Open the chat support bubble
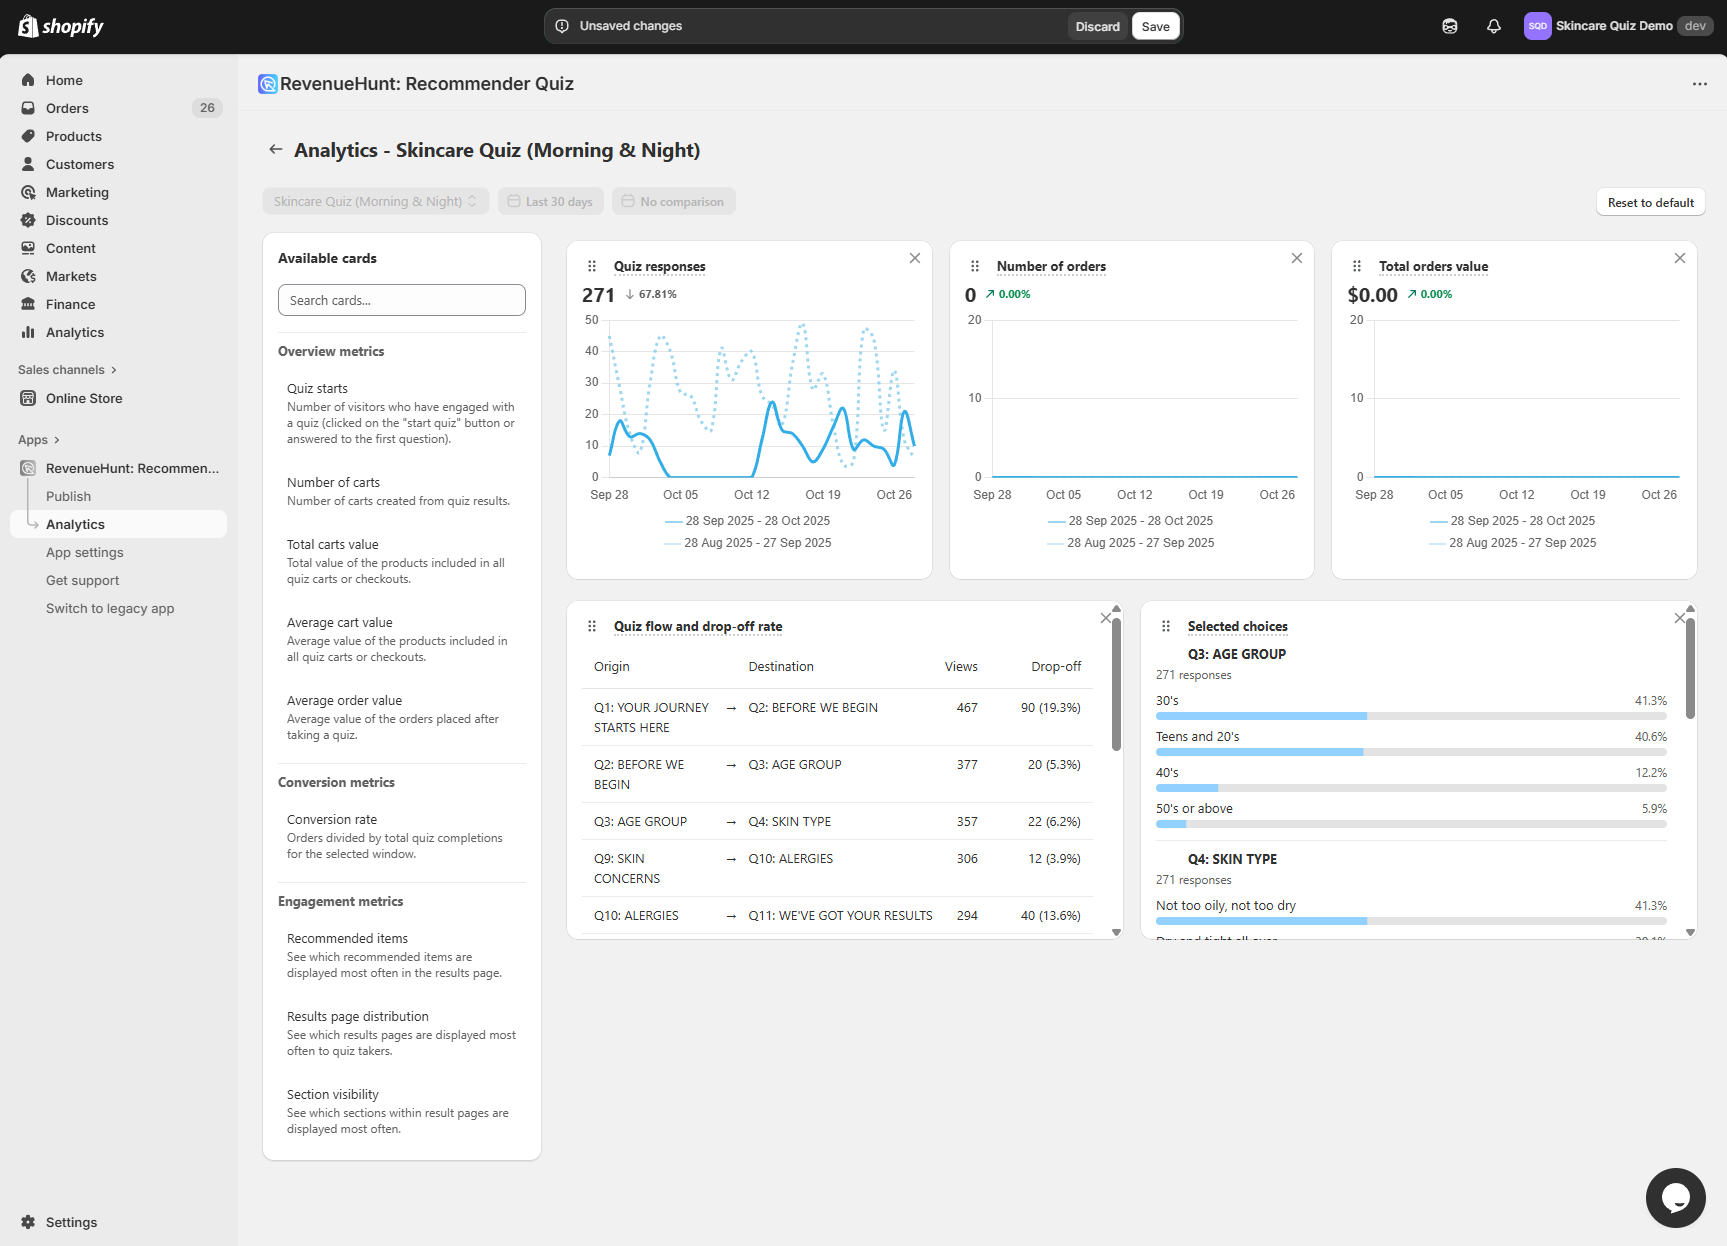This screenshot has width=1727, height=1246. tap(1675, 1197)
